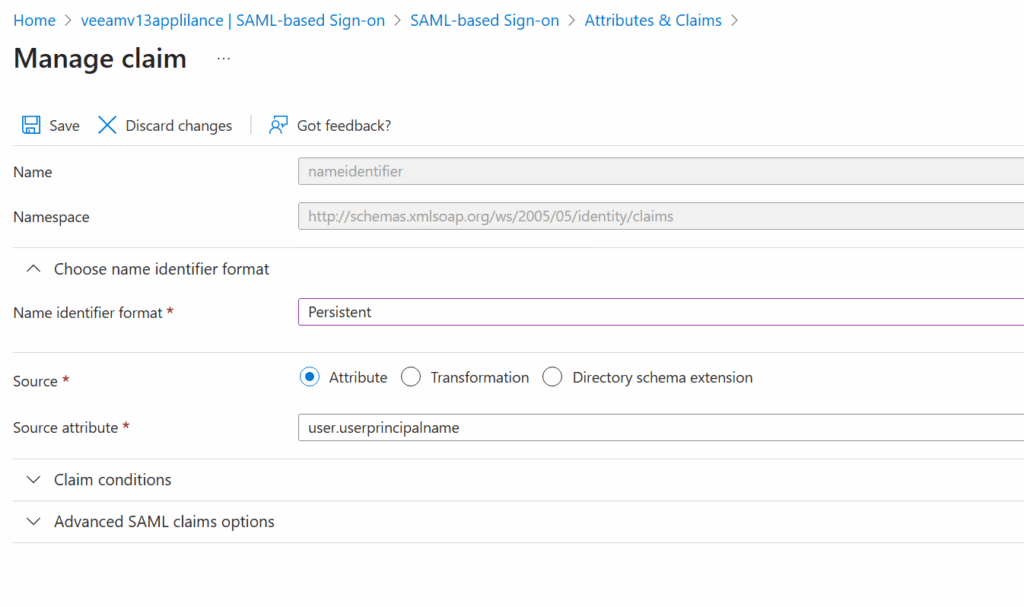Click the Name field containing nameidentifier
This screenshot has height=607, width=1024.
[x=660, y=171]
